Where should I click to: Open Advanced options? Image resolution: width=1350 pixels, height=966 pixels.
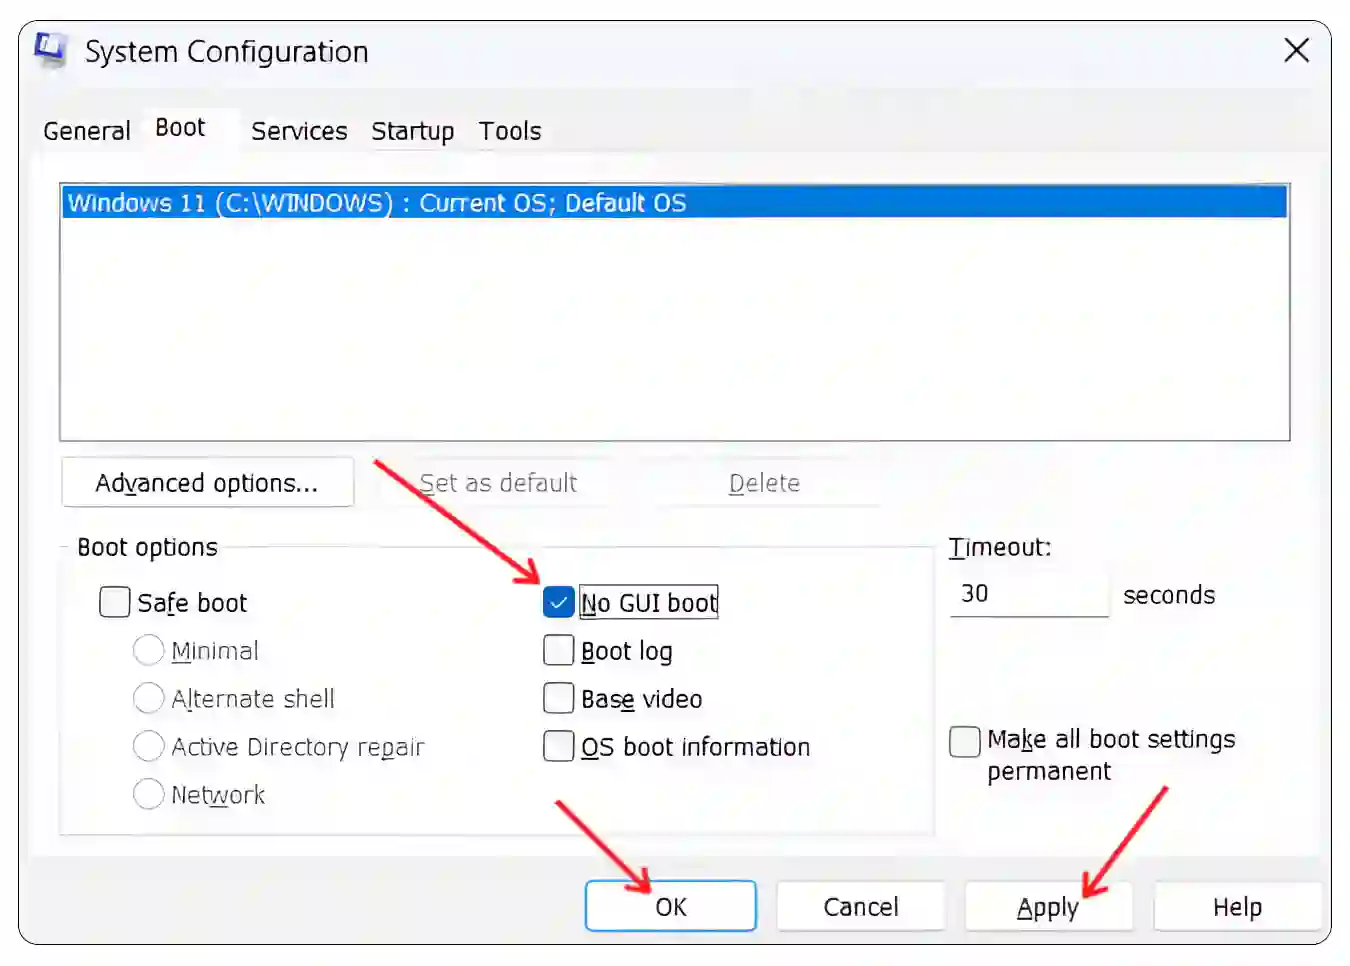point(207,483)
